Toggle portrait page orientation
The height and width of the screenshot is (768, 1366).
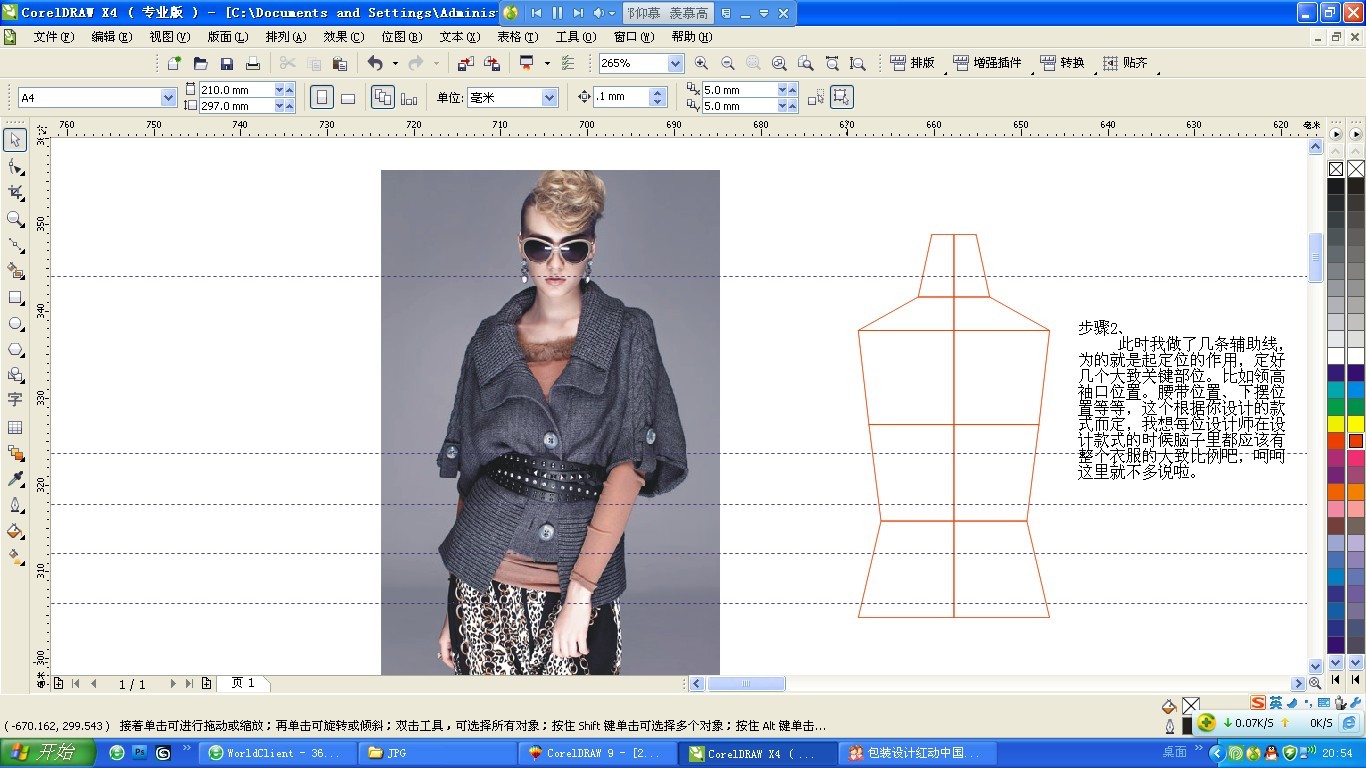click(x=322, y=97)
